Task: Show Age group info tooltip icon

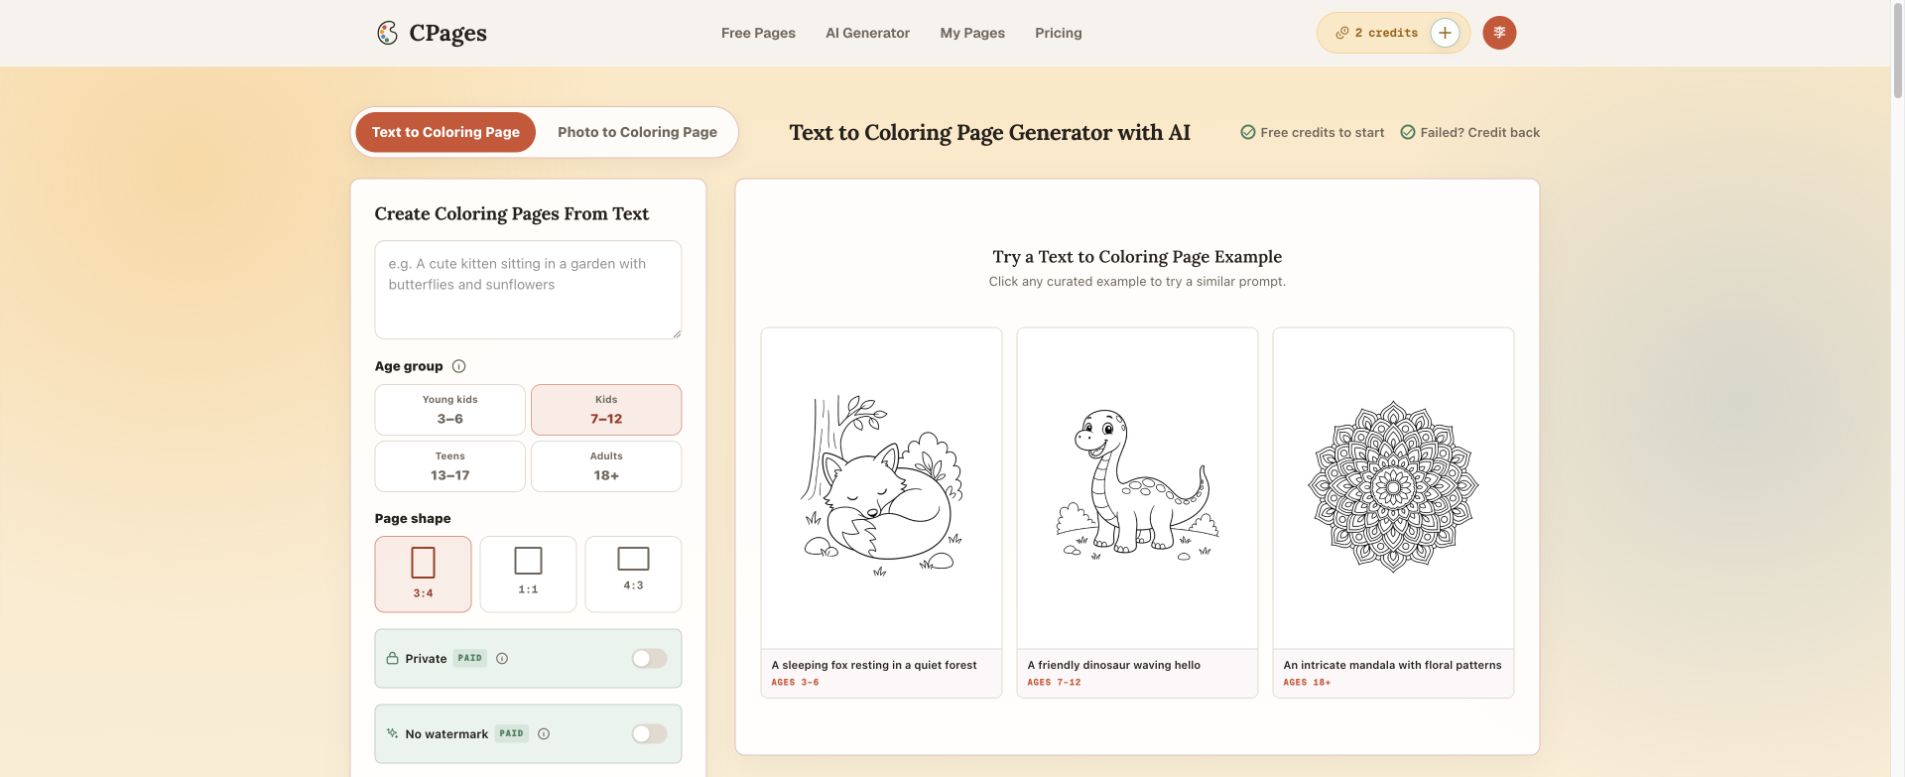Action: 459,366
